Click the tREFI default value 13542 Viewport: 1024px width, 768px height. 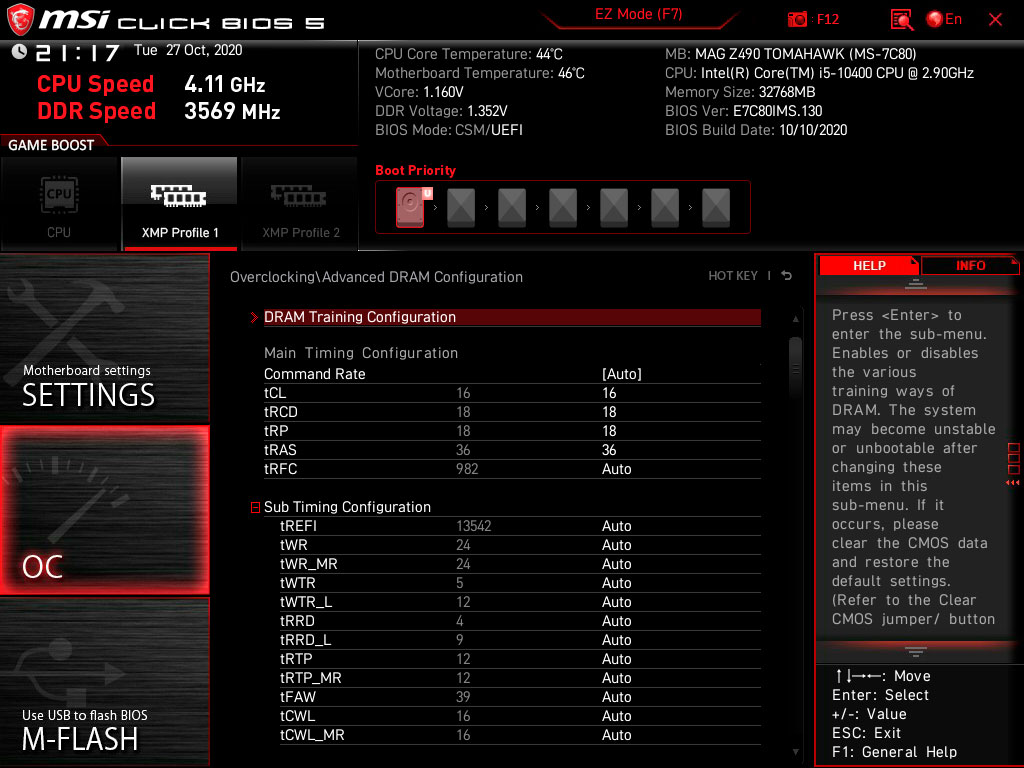473,526
